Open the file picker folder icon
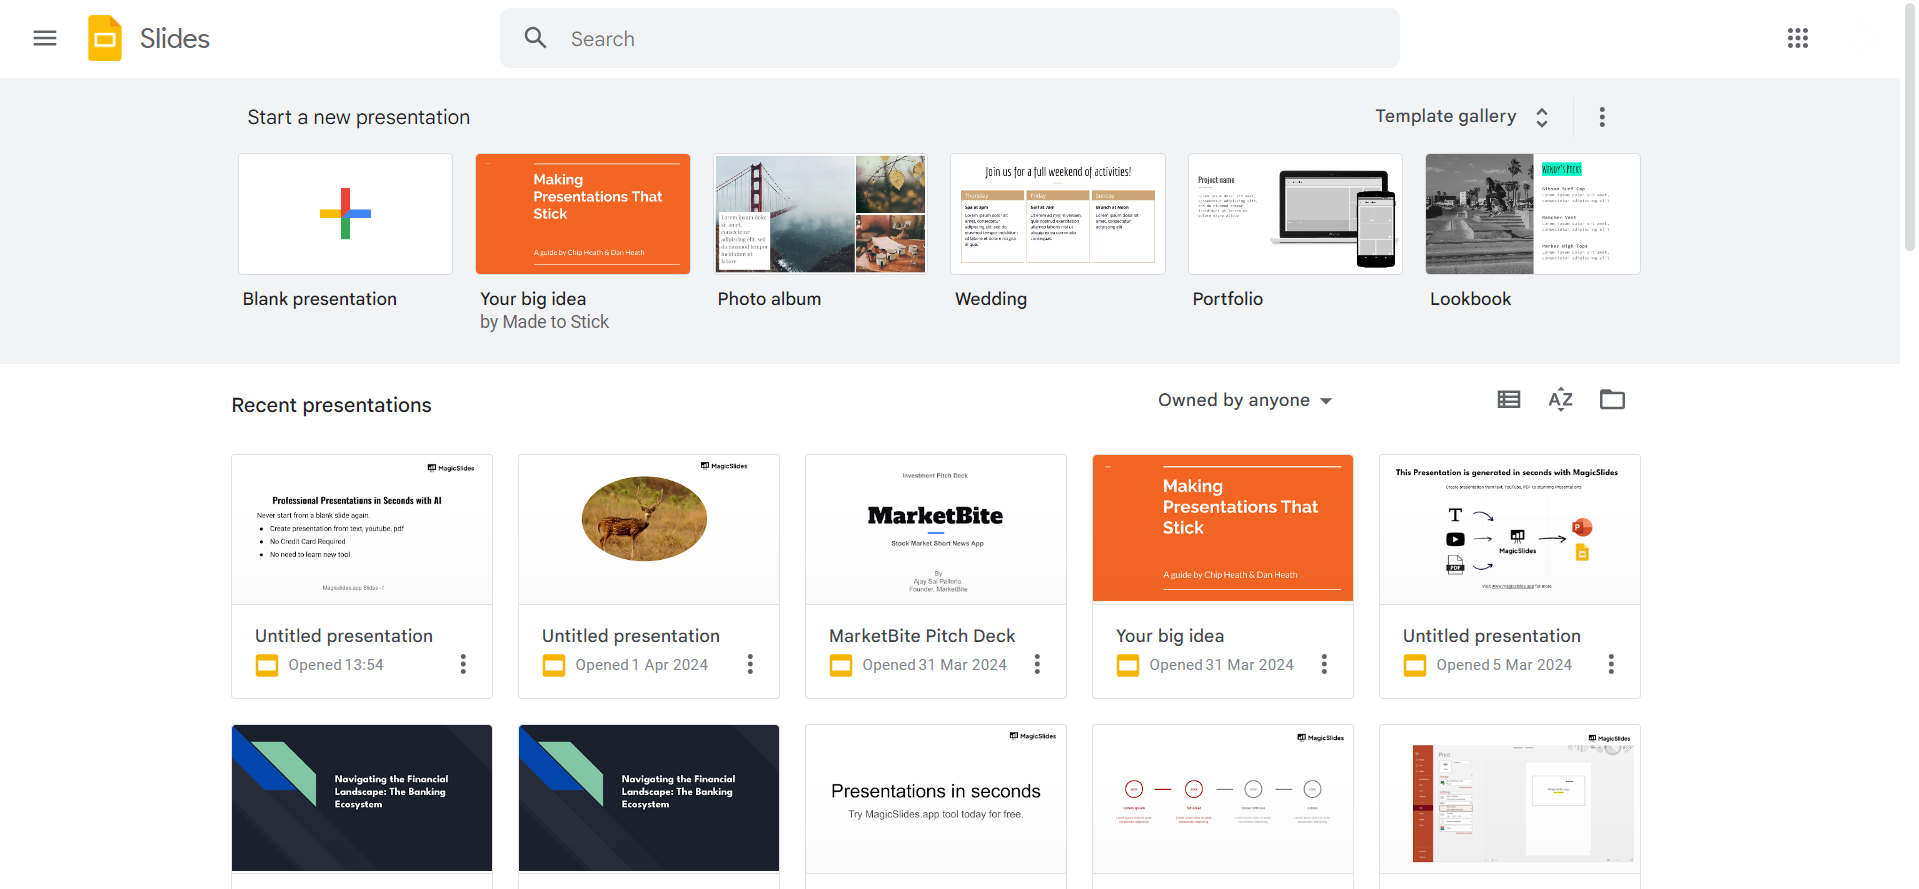 1612,400
